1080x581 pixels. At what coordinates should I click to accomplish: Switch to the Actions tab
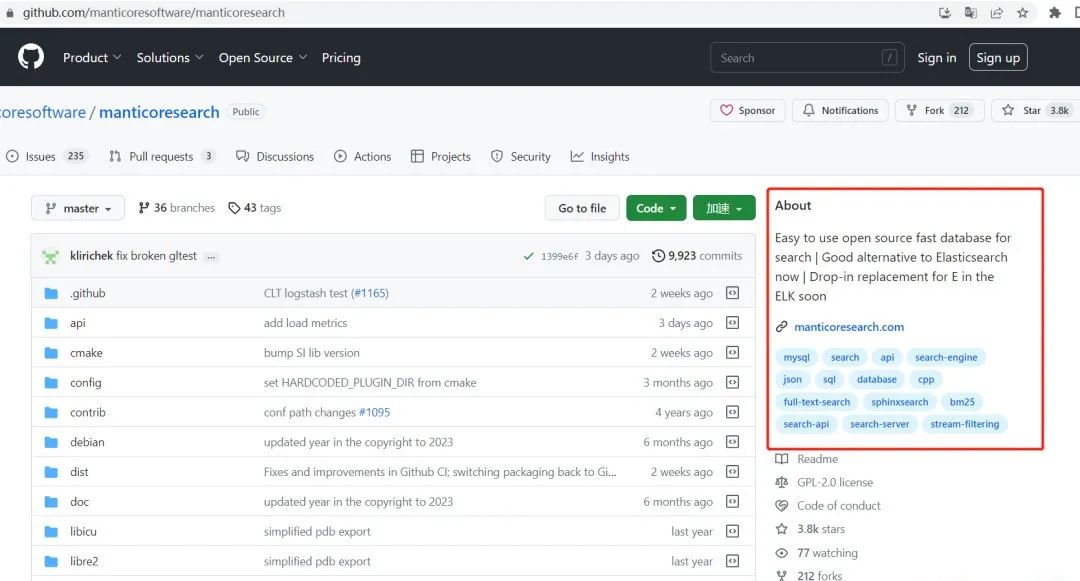click(x=362, y=156)
